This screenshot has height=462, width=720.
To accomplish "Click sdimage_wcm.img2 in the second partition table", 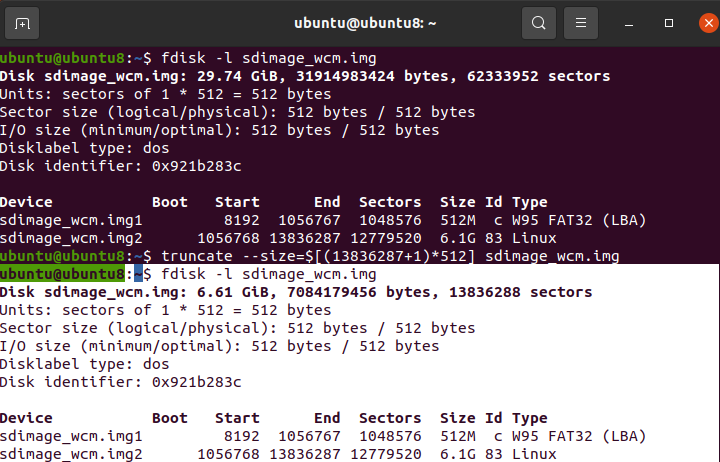I will (x=71, y=454).
